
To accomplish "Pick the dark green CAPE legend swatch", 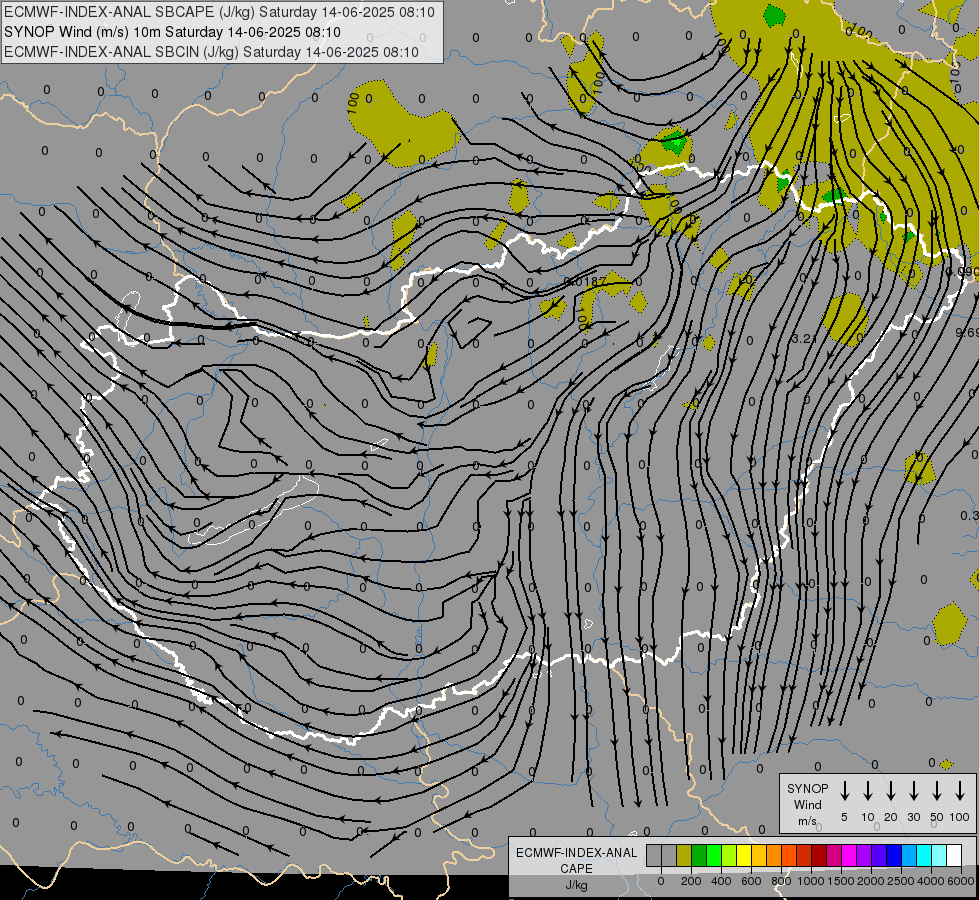I will click(x=699, y=855).
